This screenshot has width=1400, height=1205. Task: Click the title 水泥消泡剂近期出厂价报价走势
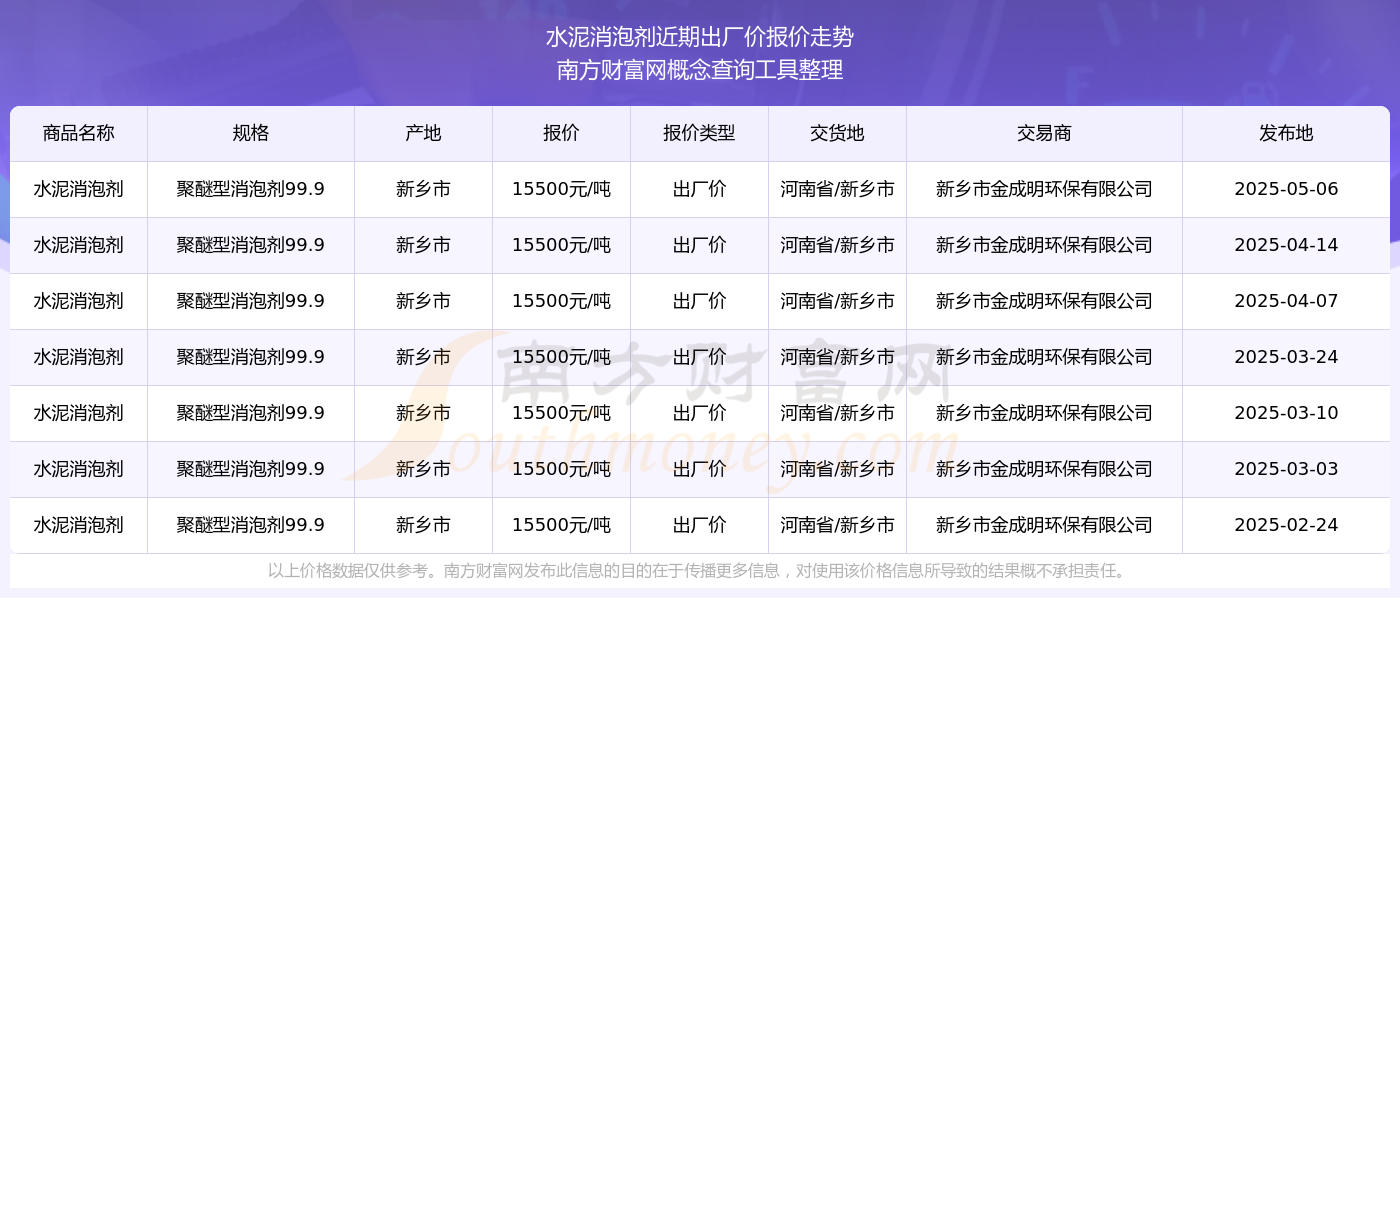pyautogui.click(x=700, y=37)
